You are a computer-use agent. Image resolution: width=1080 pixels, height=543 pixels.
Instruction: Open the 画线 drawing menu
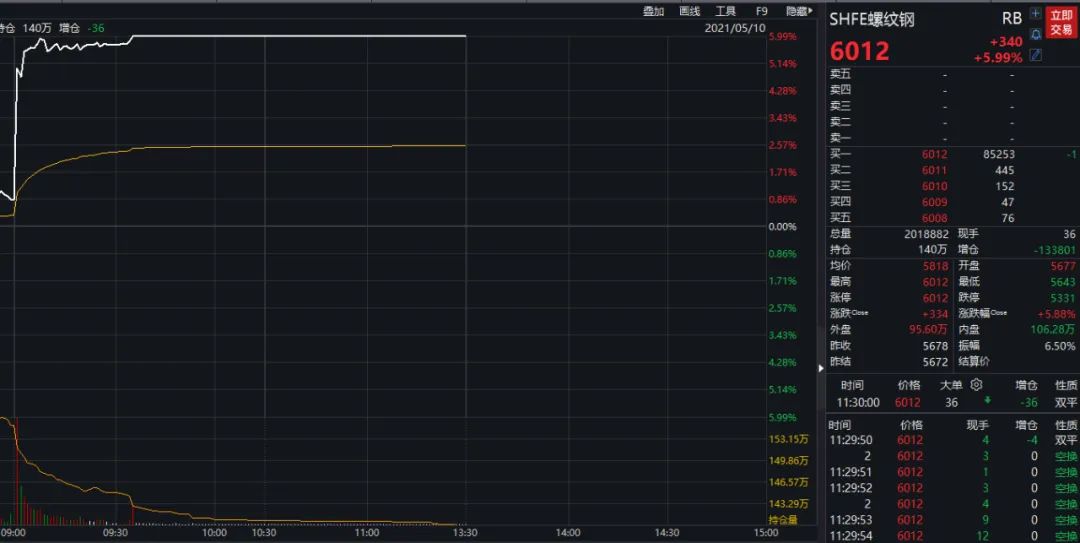coord(690,11)
